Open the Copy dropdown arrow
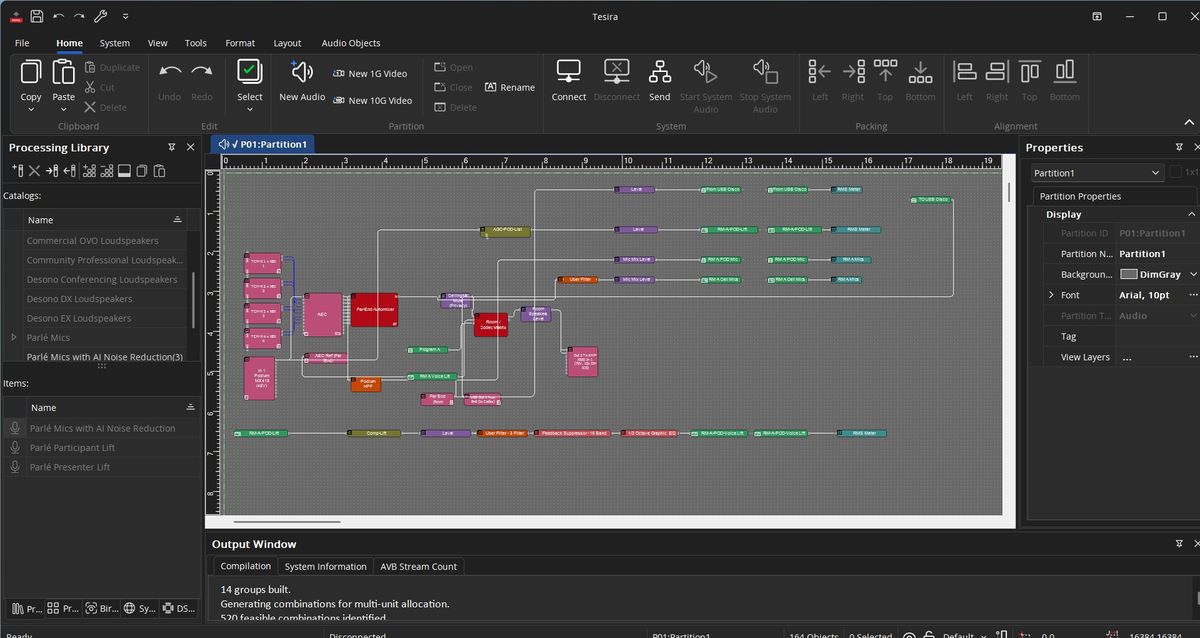This screenshot has width=1200, height=638. point(31,109)
